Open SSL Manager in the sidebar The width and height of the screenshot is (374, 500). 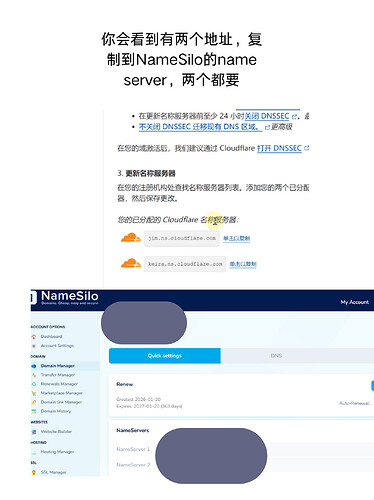53,472
